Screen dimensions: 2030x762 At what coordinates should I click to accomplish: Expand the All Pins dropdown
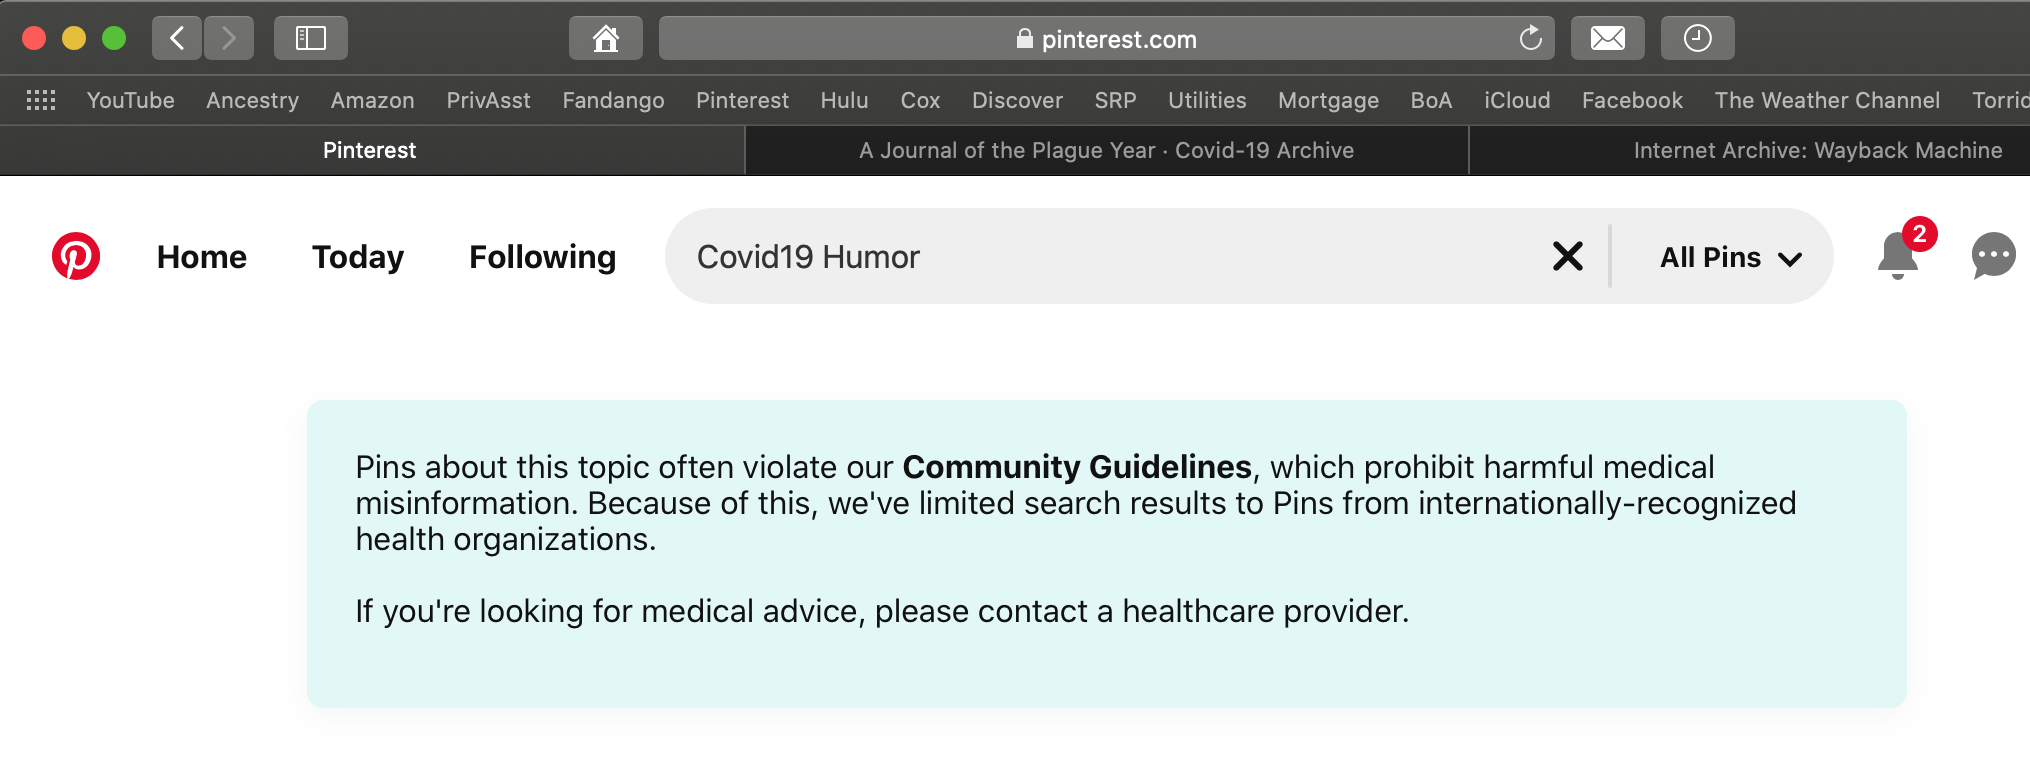1730,257
